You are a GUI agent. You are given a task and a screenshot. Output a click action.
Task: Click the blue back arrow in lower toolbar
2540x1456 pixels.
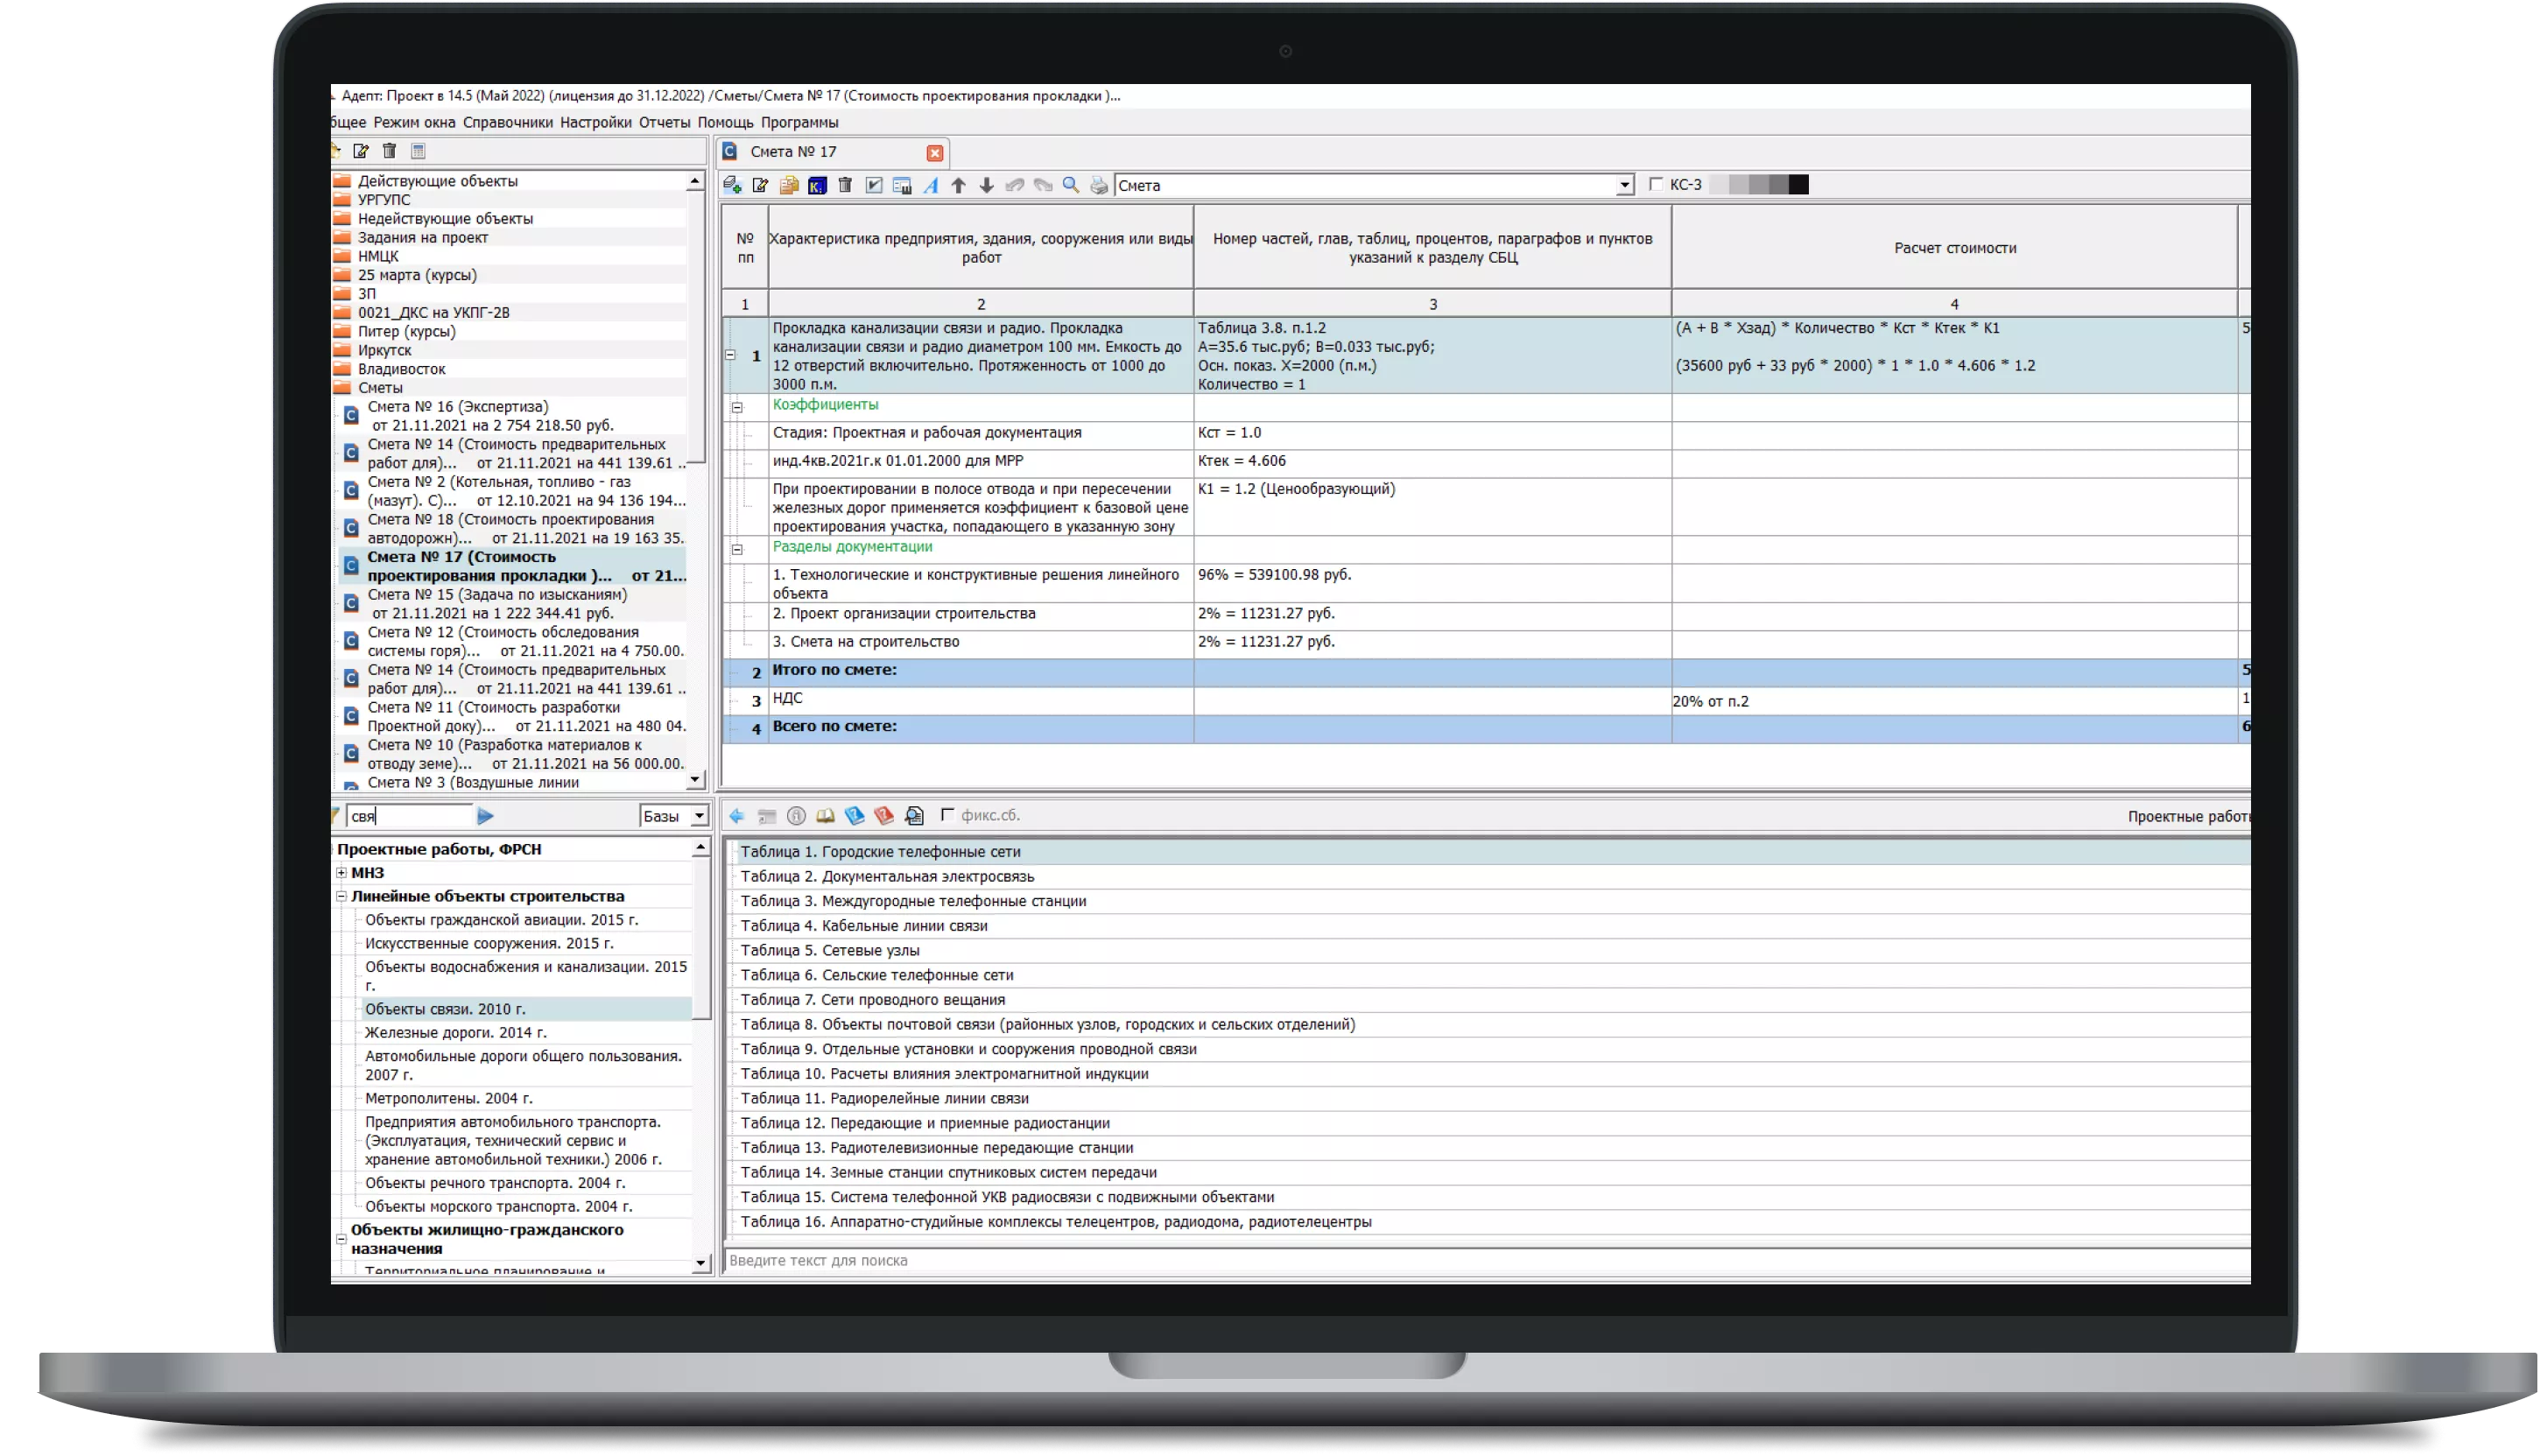point(737,816)
